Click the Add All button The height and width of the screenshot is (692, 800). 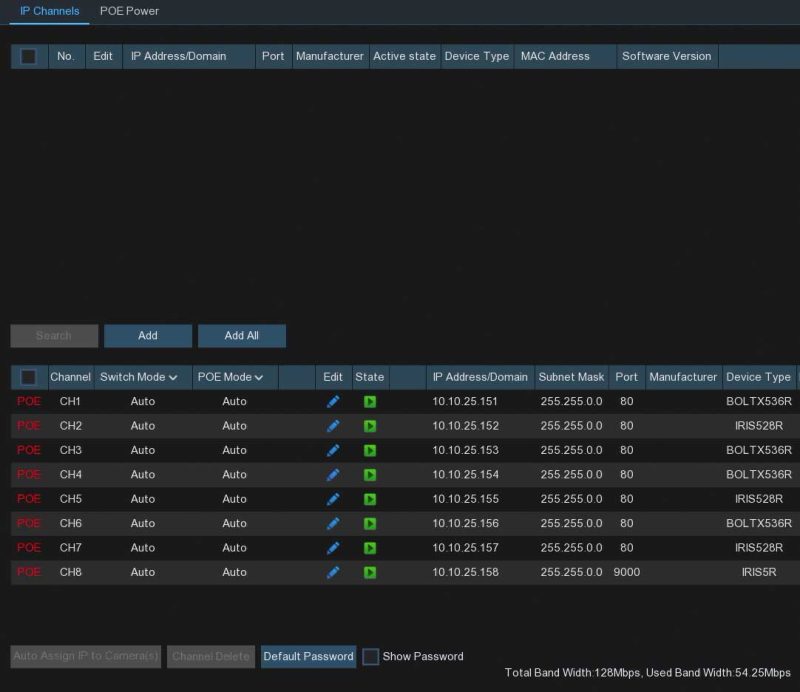point(242,335)
